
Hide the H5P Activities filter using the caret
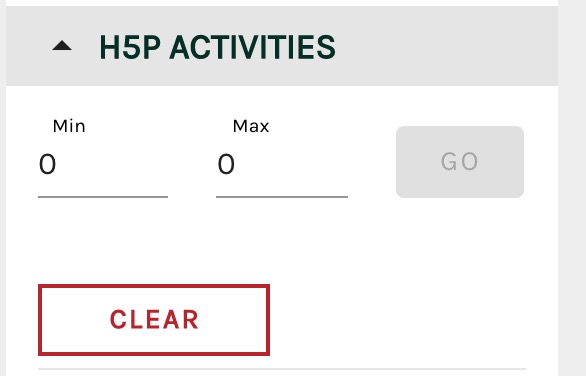click(x=62, y=46)
